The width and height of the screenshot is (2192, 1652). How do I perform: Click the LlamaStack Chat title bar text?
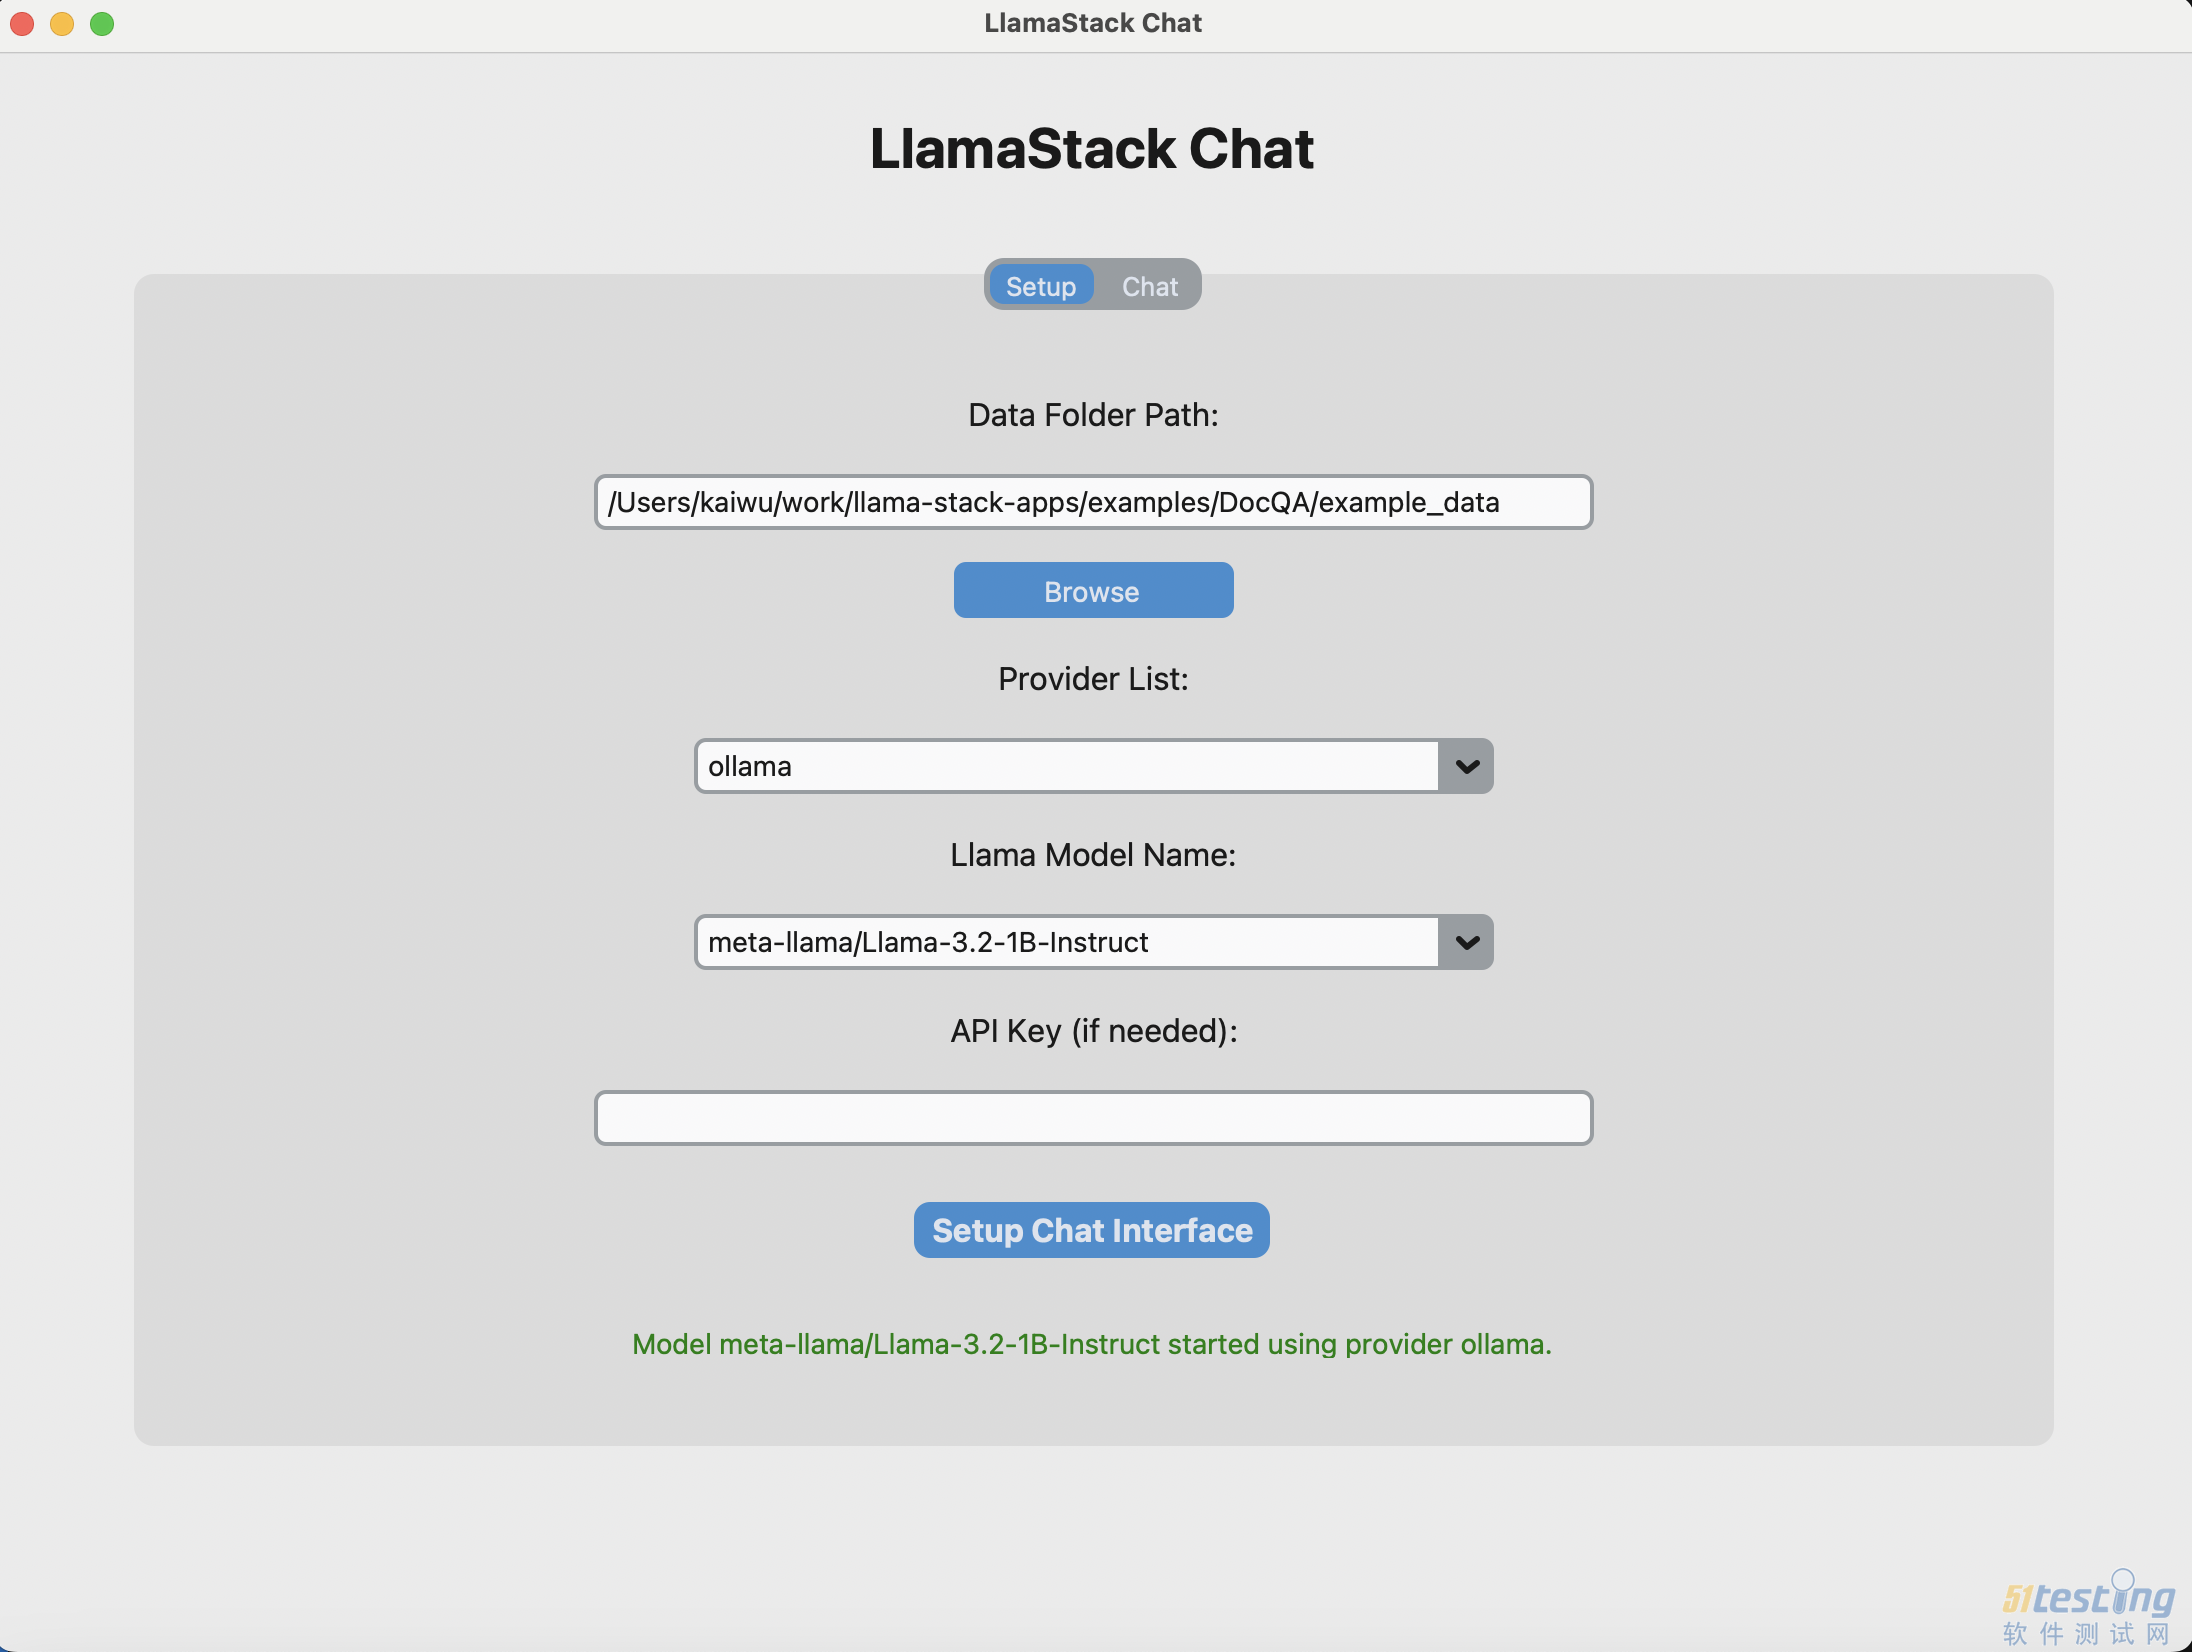(1093, 22)
